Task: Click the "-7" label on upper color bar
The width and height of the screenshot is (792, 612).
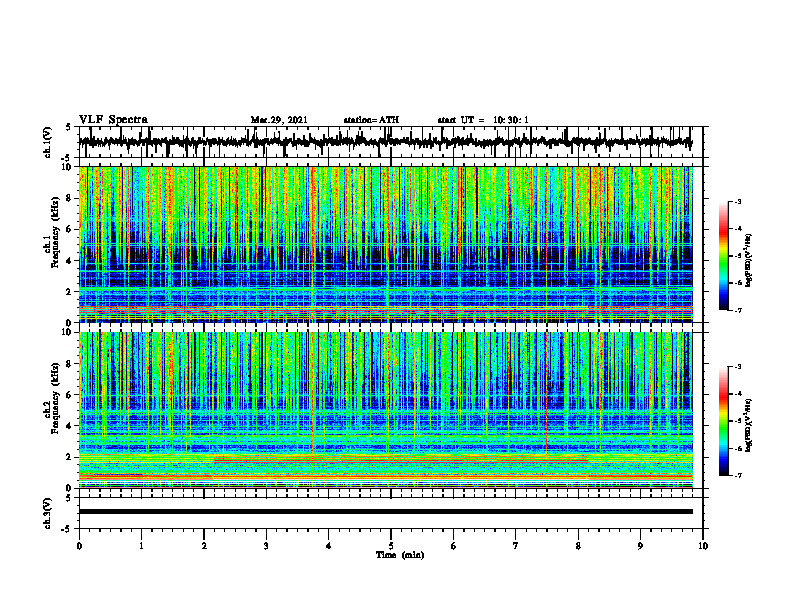Action: coord(737,311)
